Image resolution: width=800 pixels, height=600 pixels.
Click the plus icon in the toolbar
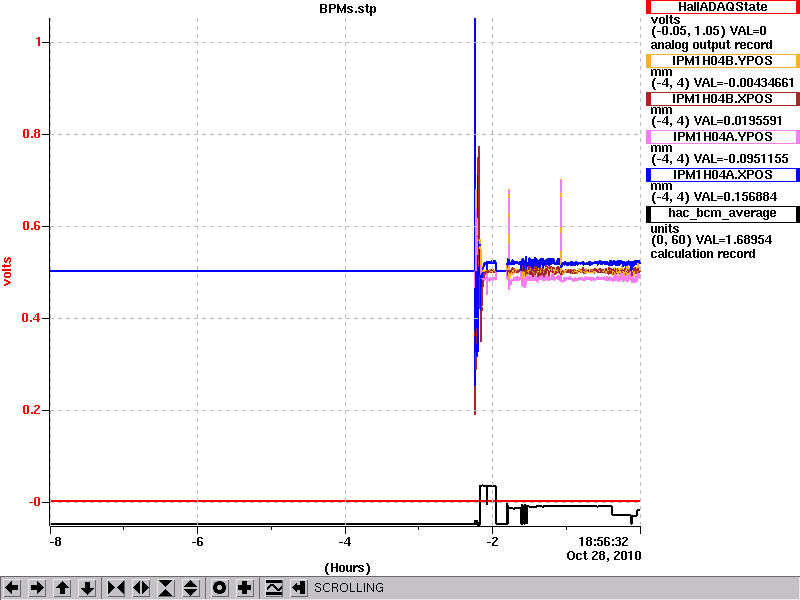tap(245, 588)
